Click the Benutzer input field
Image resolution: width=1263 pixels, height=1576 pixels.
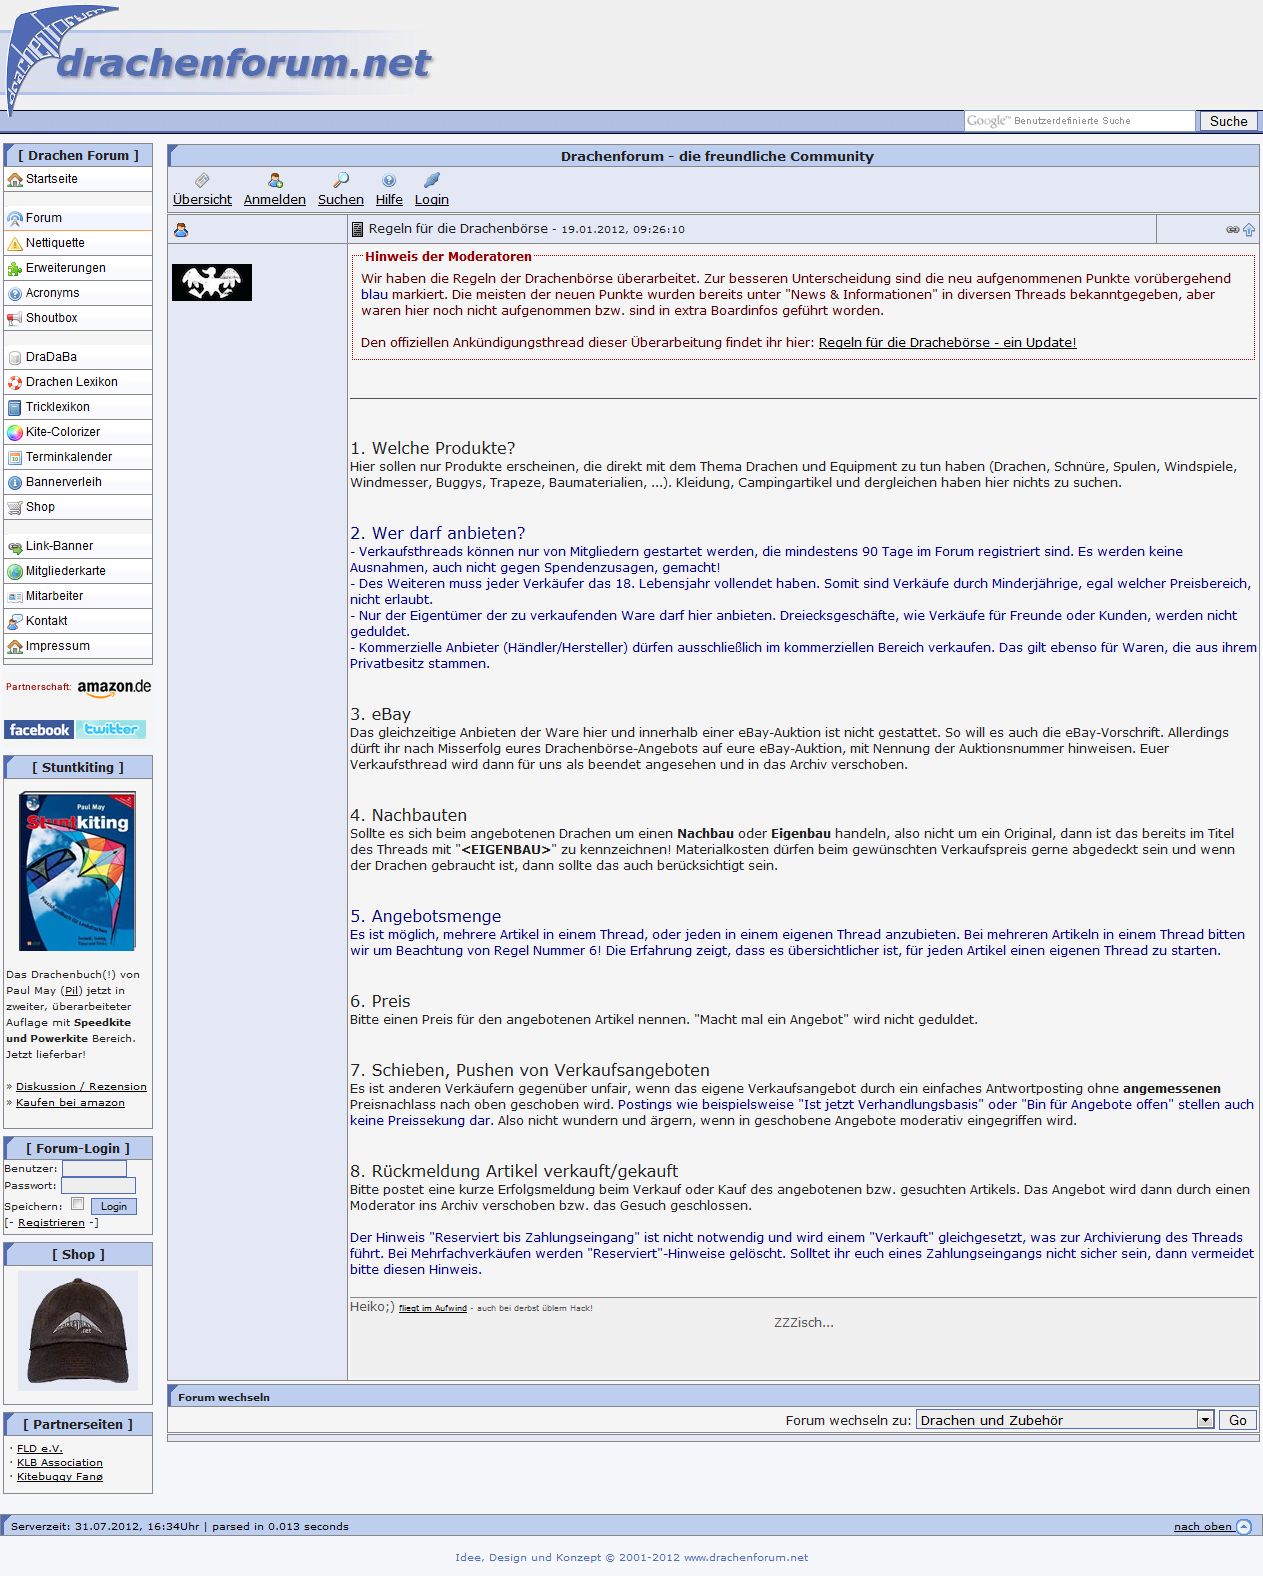pos(94,1168)
